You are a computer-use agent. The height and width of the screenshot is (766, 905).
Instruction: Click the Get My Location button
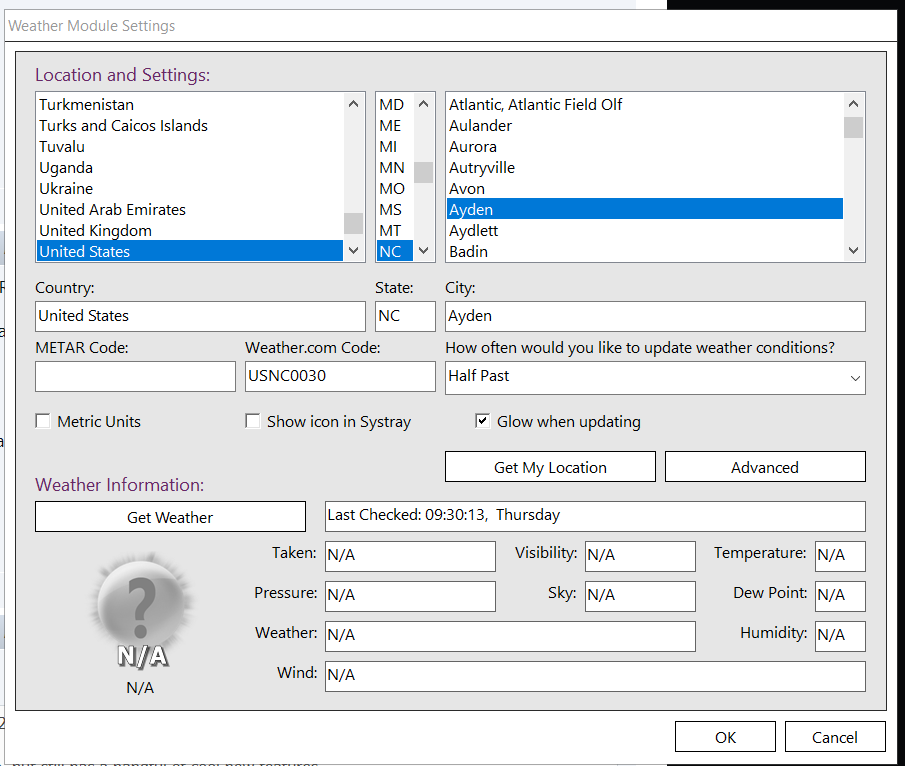click(x=550, y=467)
